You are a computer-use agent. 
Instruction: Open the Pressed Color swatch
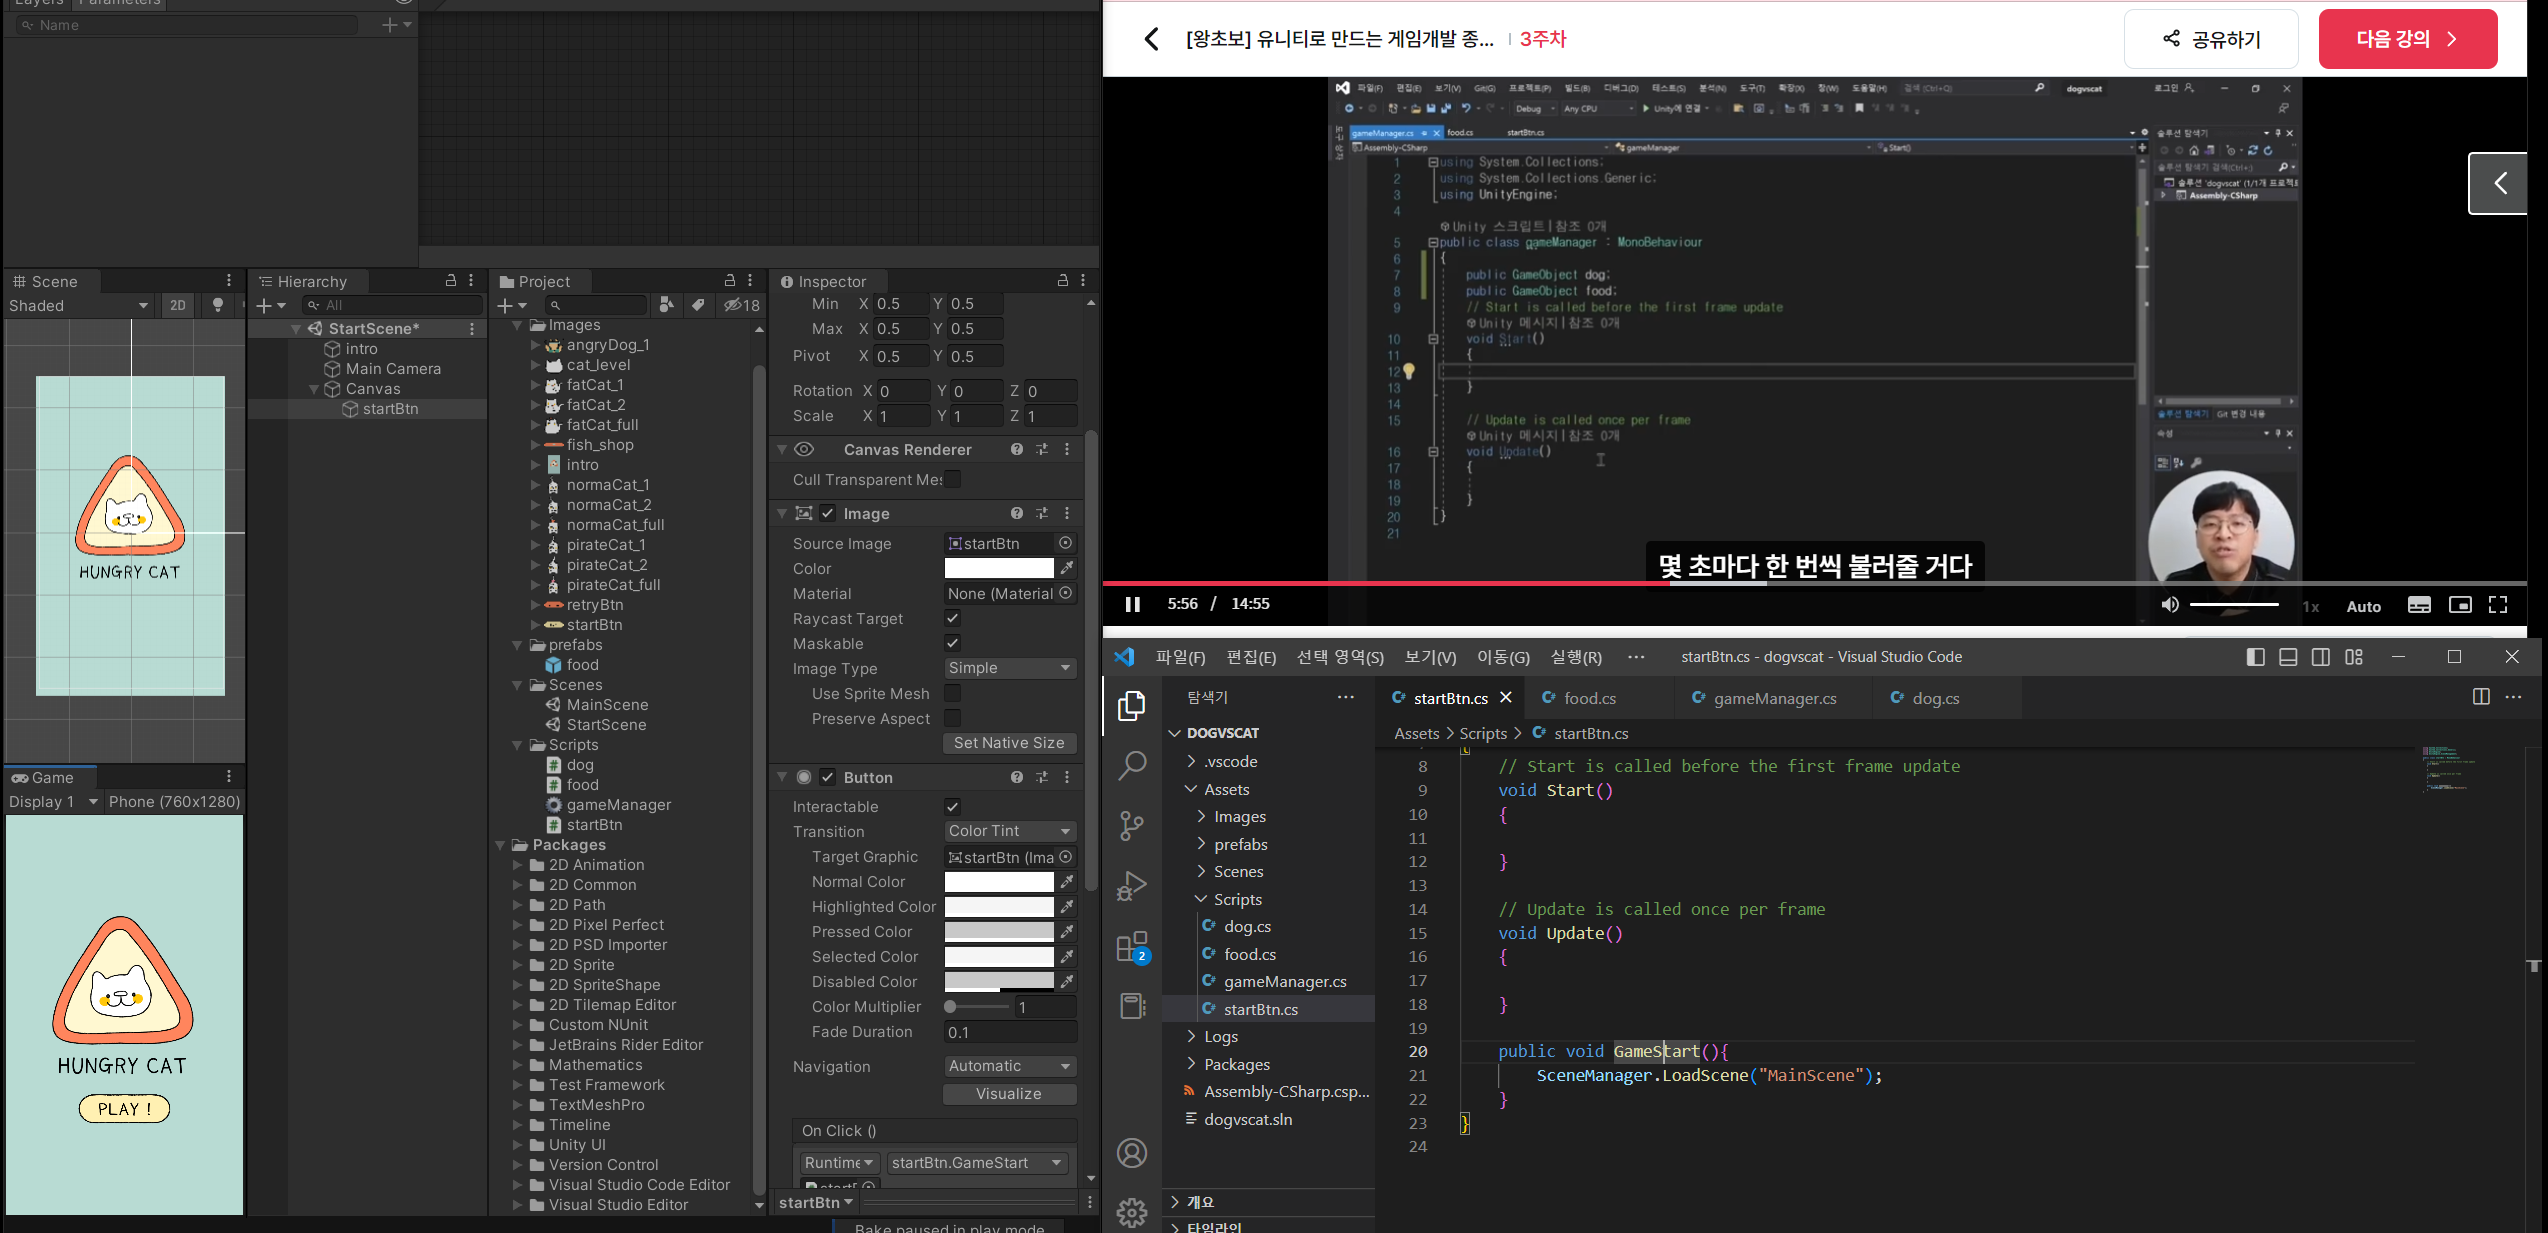(x=999, y=931)
